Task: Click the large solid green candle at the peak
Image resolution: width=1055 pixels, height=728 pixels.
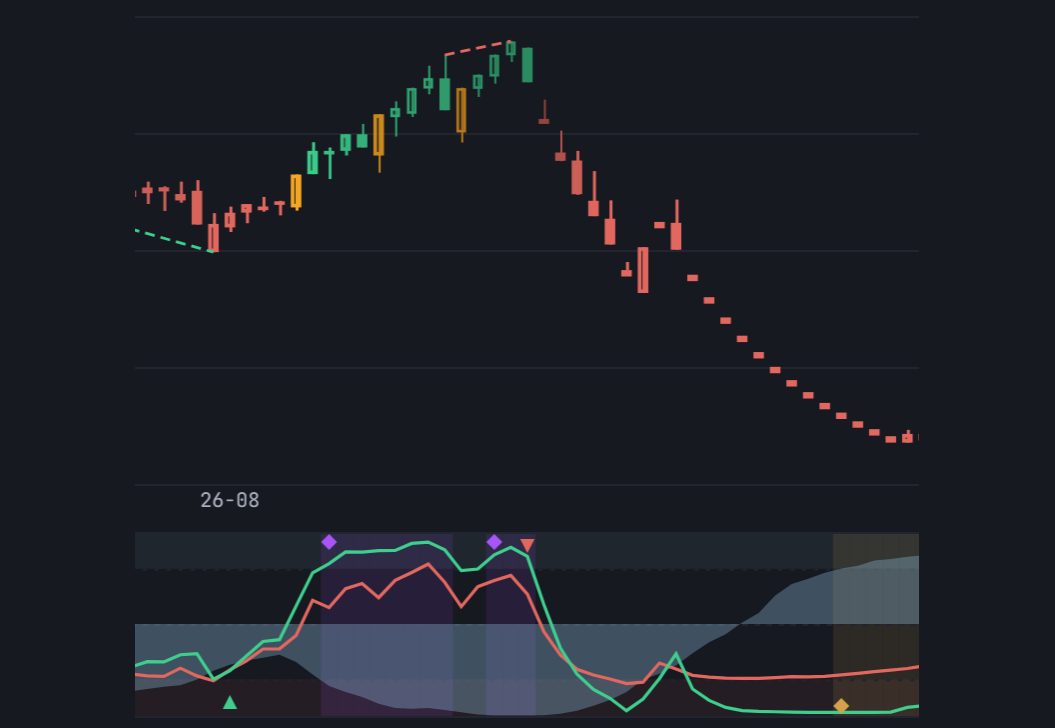Action: click(528, 65)
